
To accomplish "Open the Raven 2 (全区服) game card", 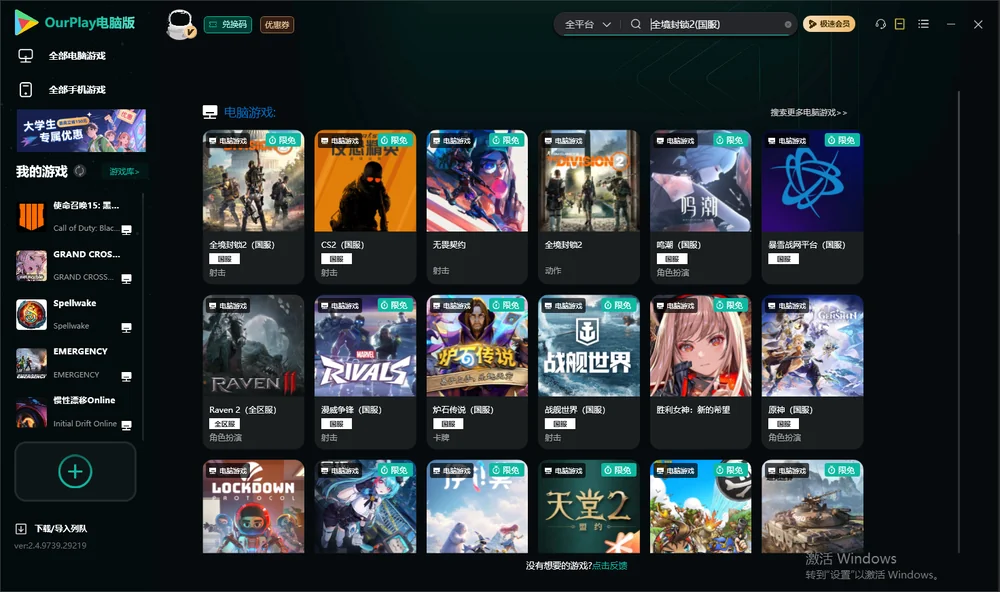I will 253,372.
